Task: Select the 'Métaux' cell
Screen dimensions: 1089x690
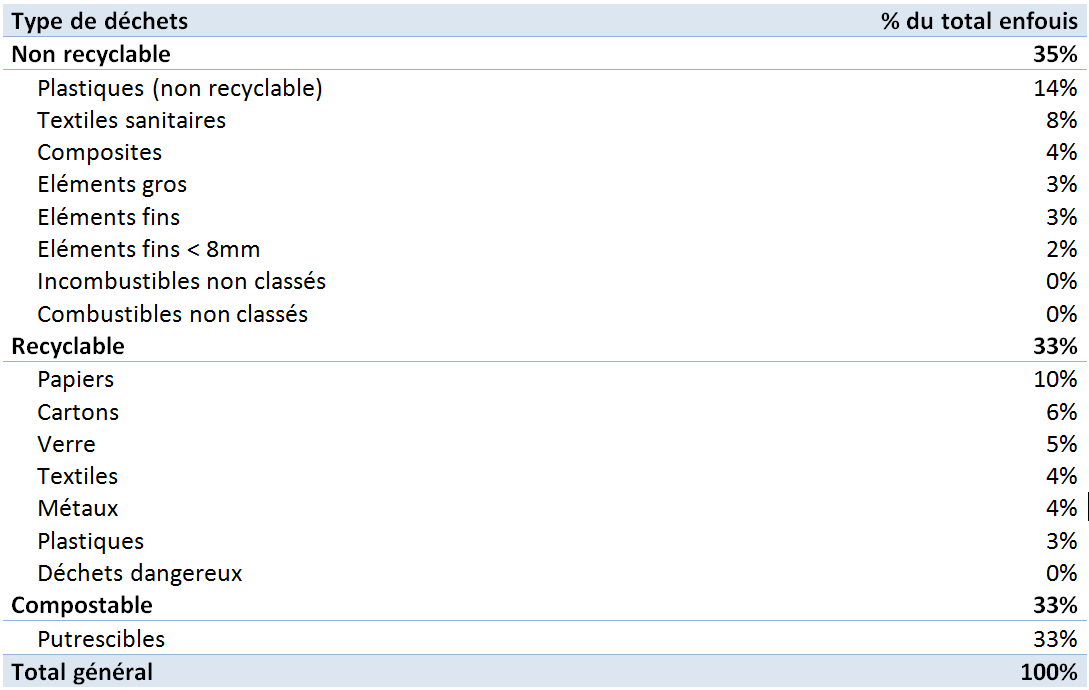Action: pos(78,509)
